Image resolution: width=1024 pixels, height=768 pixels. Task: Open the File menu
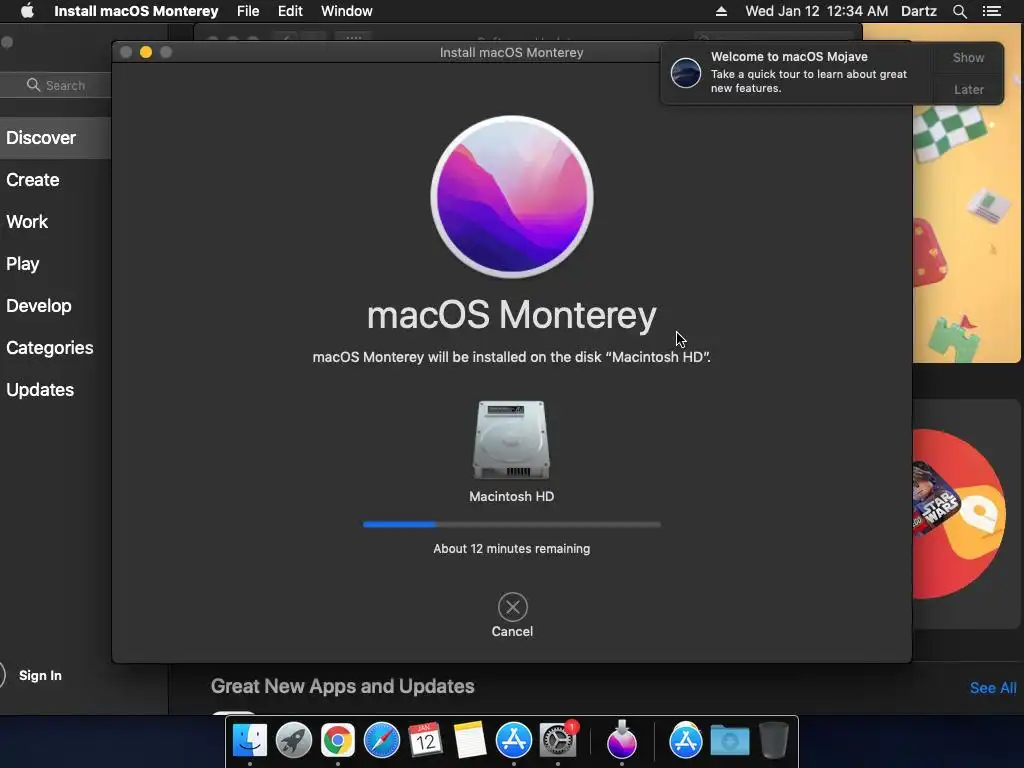click(x=248, y=11)
